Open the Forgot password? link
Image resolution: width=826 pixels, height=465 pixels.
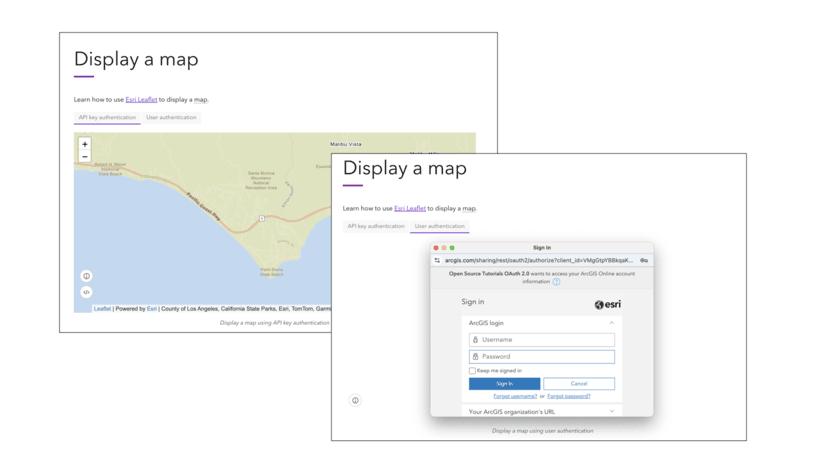(x=569, y=396)
